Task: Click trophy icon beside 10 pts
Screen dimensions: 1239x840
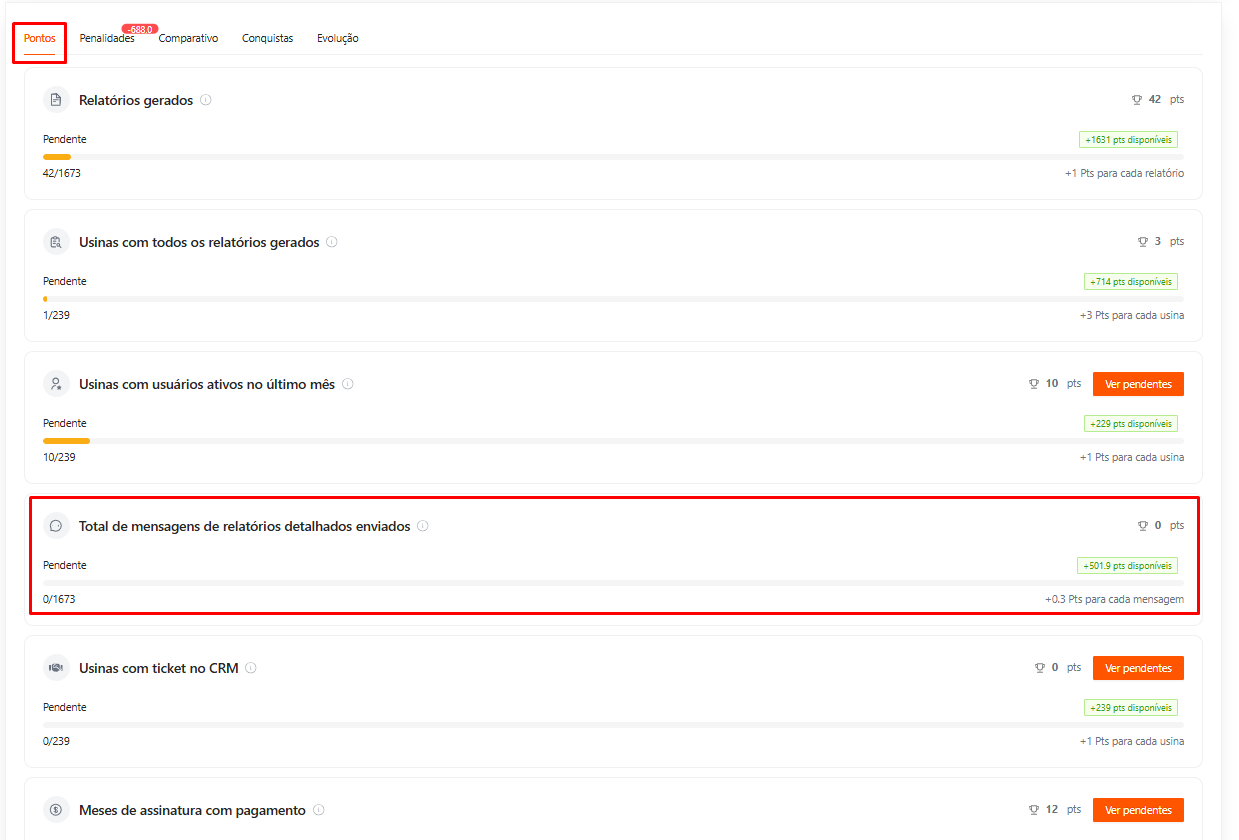Action: (1034, 384)
